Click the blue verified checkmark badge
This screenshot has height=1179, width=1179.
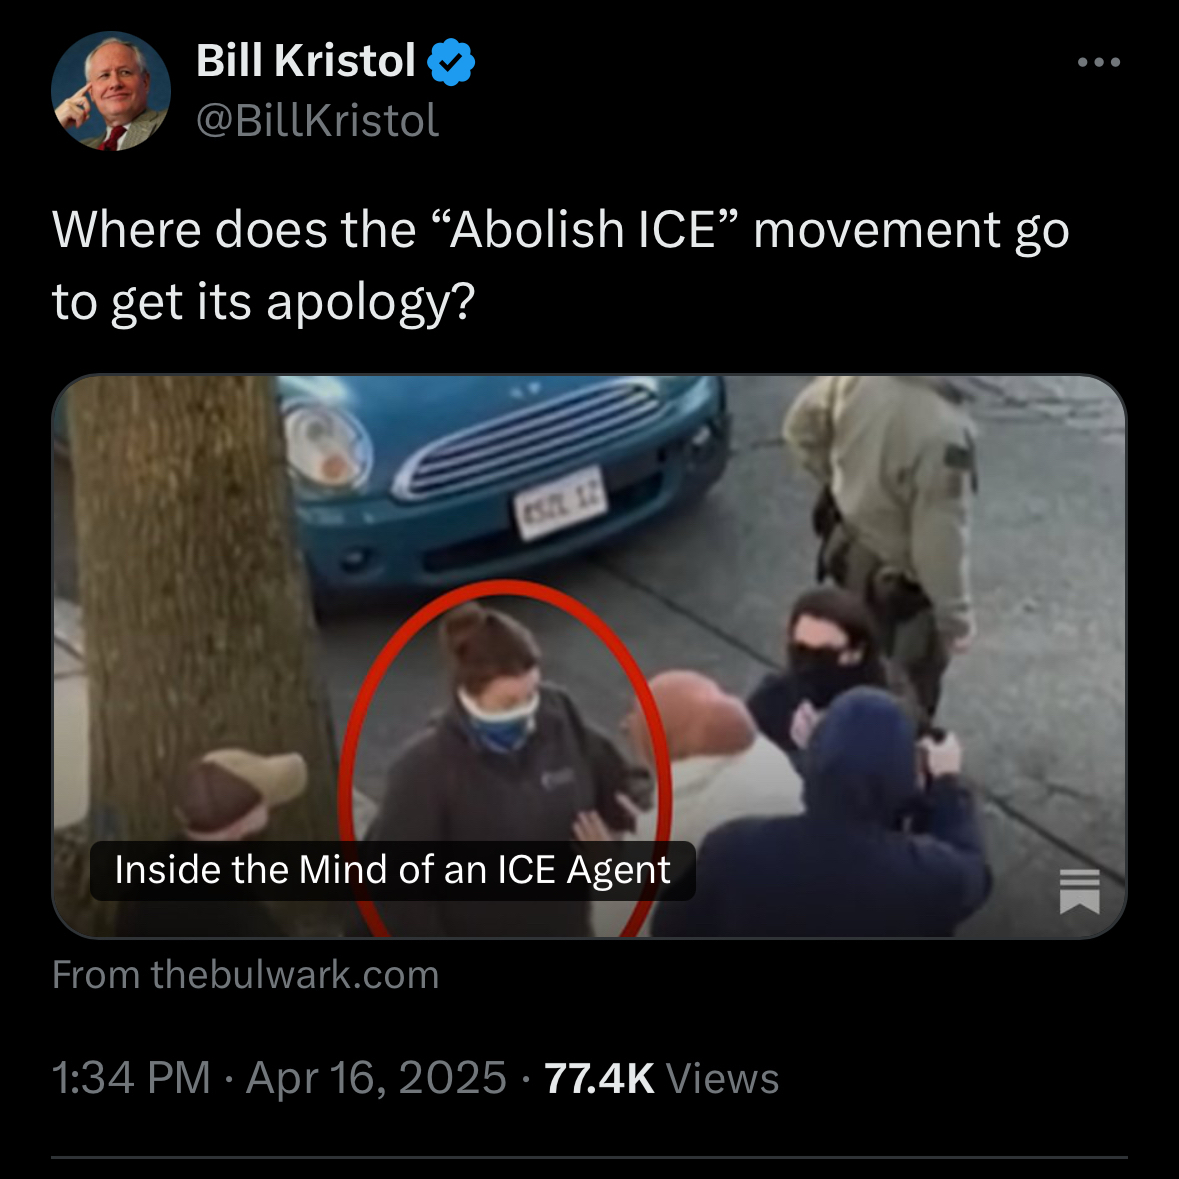click(x=450, y=62)
